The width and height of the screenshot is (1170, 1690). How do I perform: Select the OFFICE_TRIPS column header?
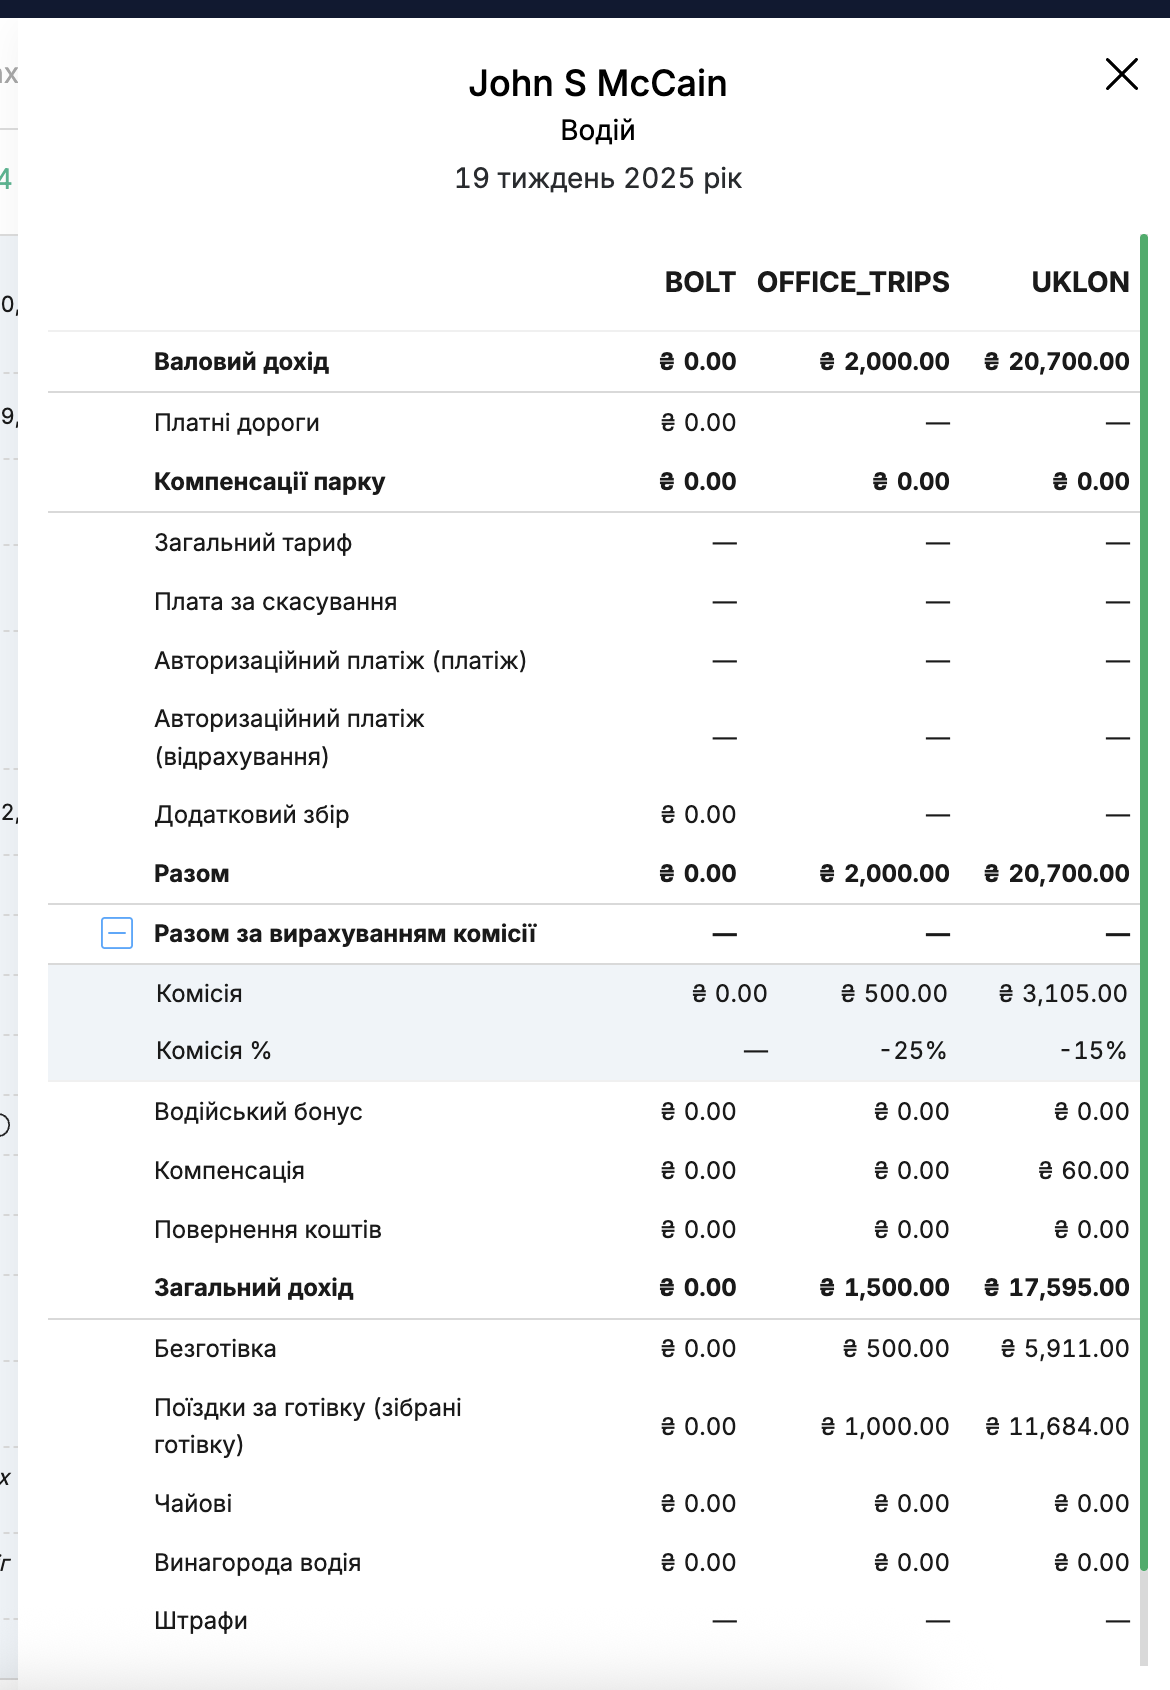[x=853, y=282]
